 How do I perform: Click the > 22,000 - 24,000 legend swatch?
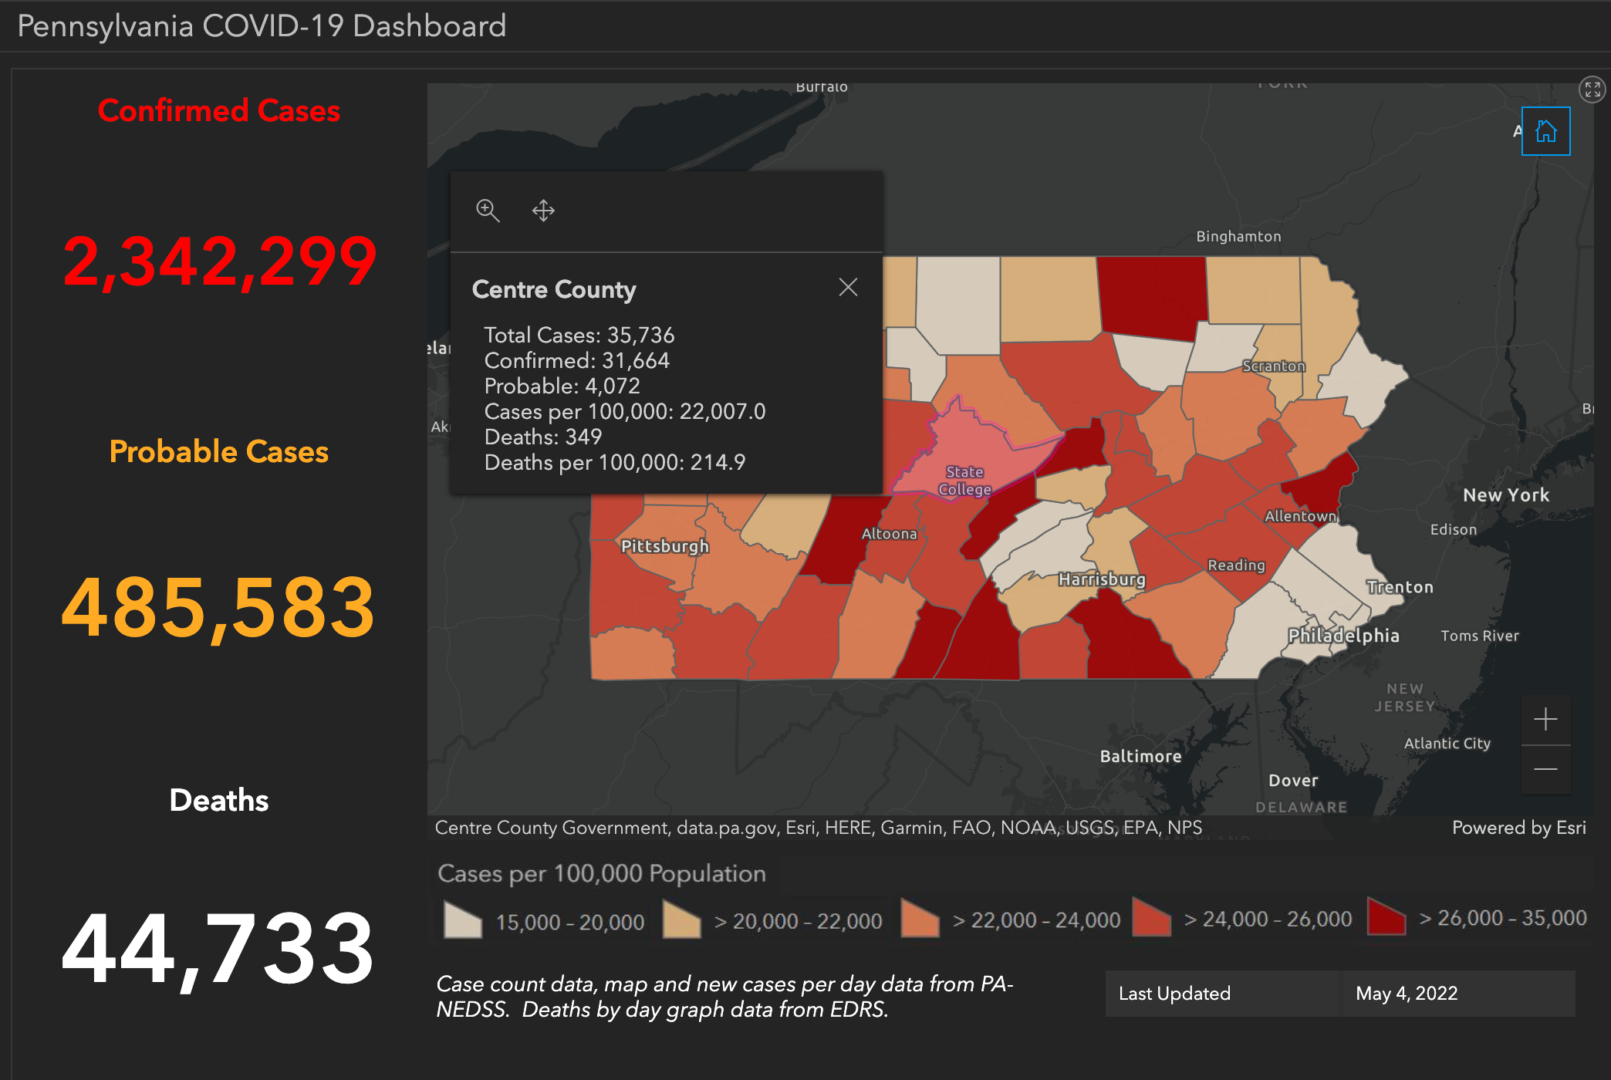pos(920,918)
